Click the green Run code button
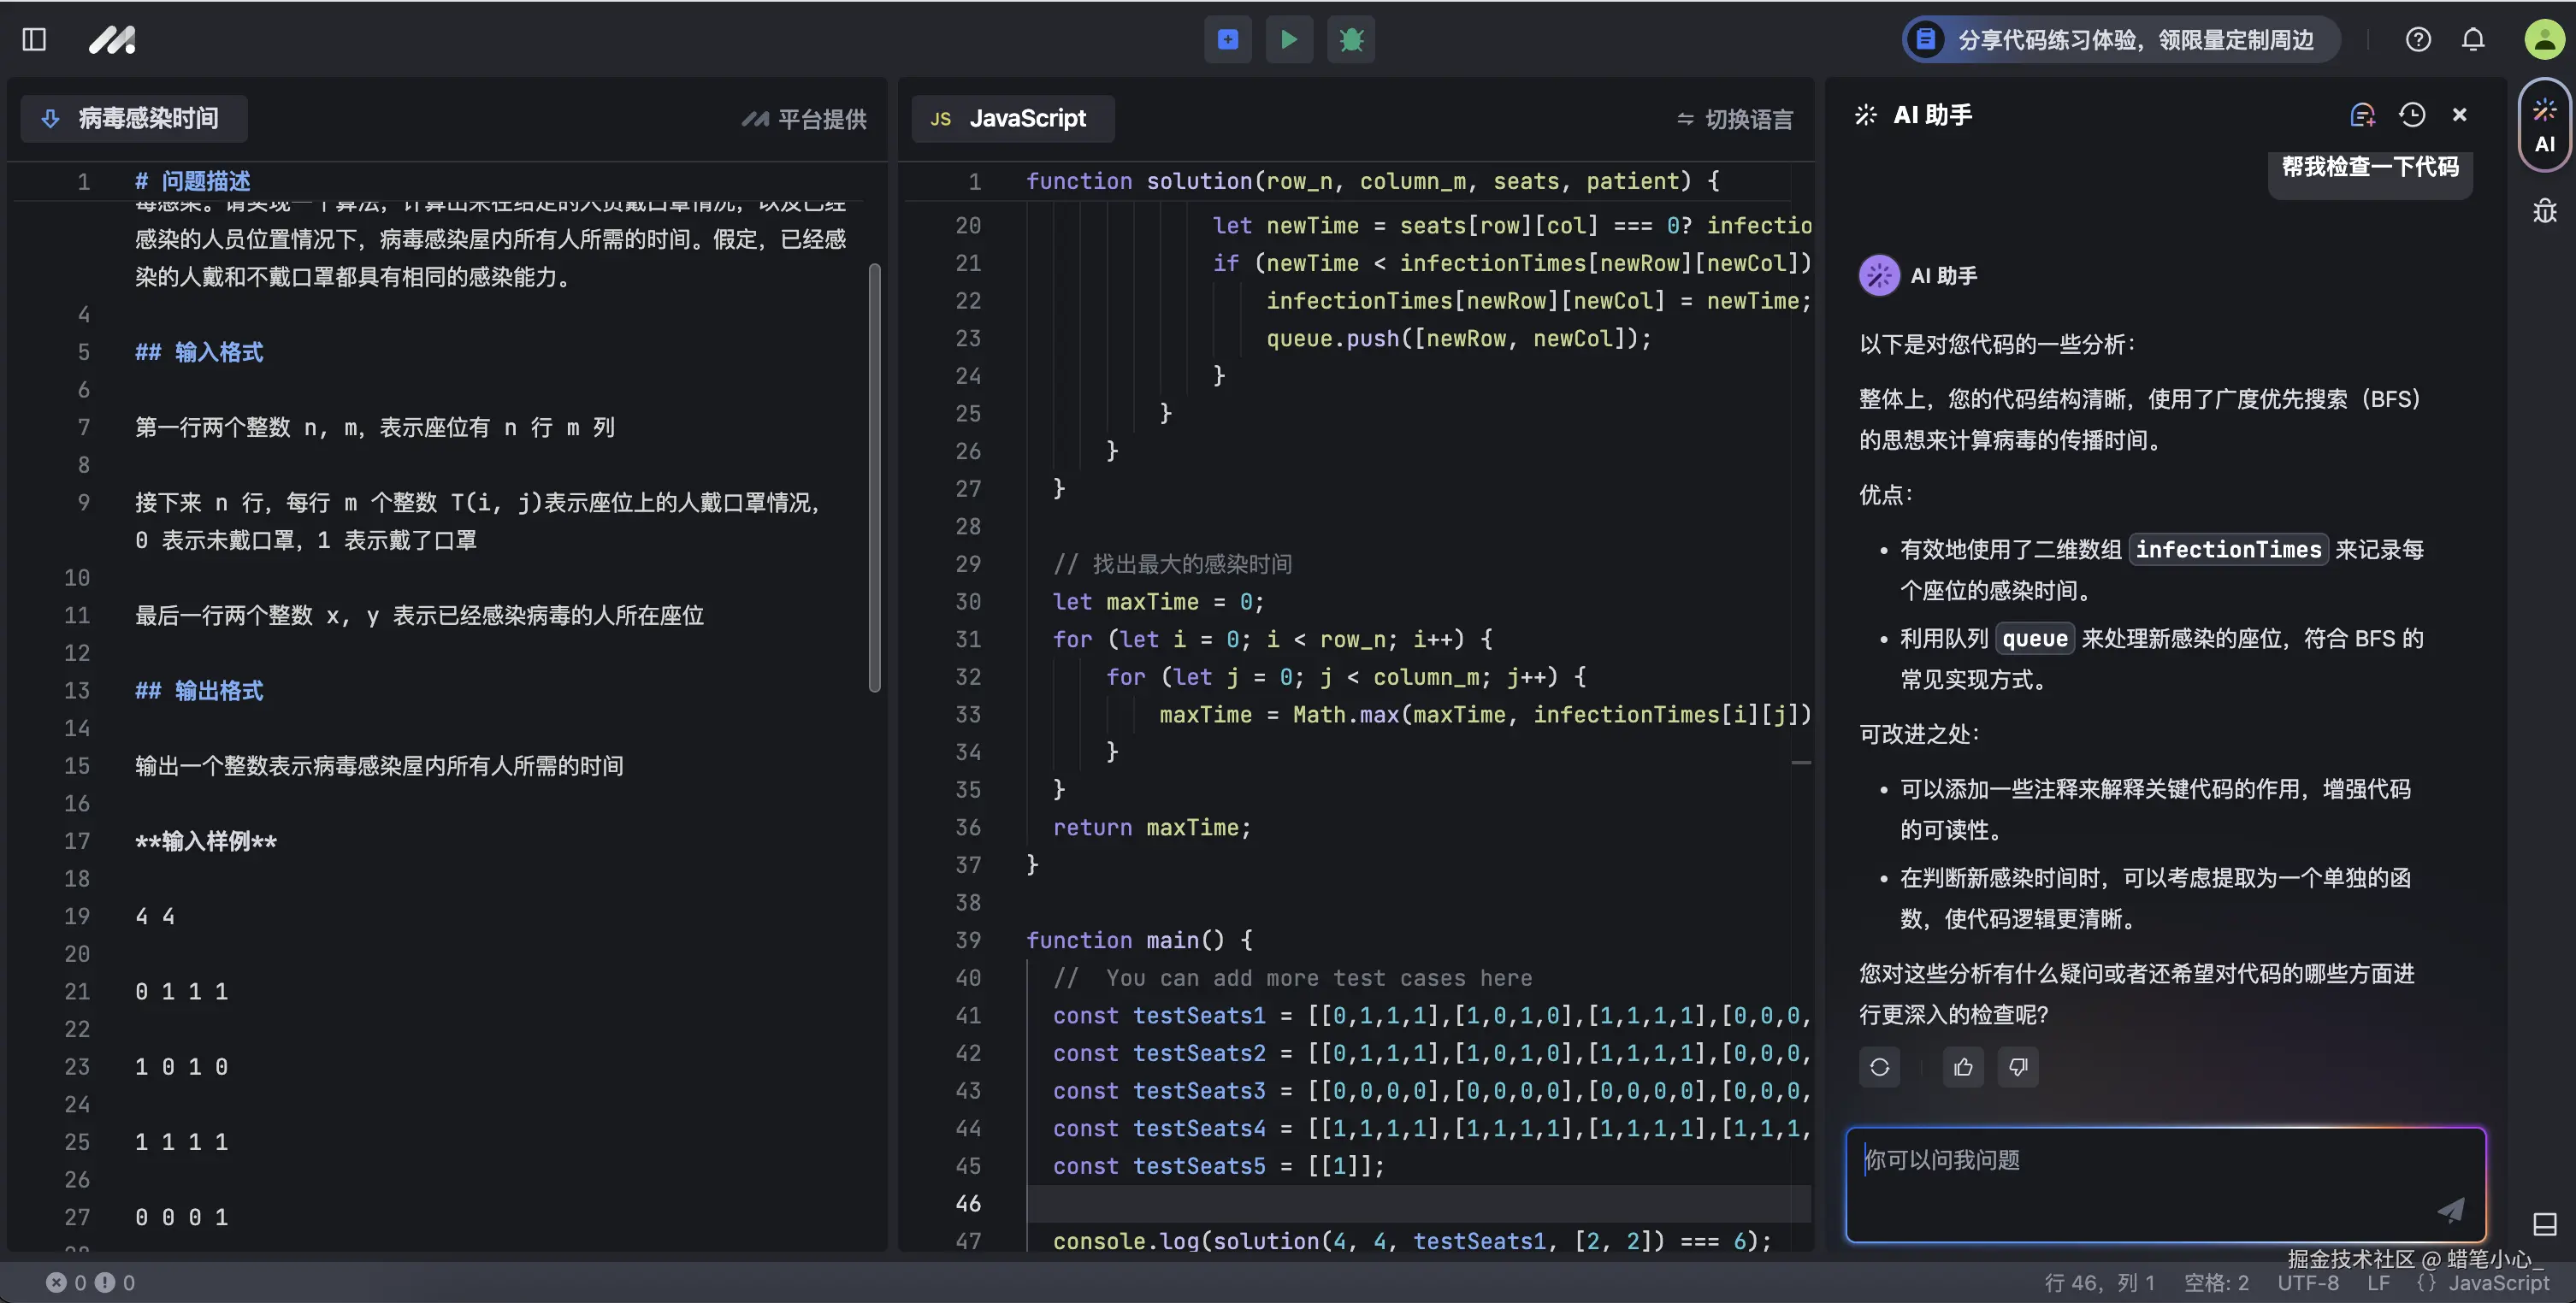 1289,40
